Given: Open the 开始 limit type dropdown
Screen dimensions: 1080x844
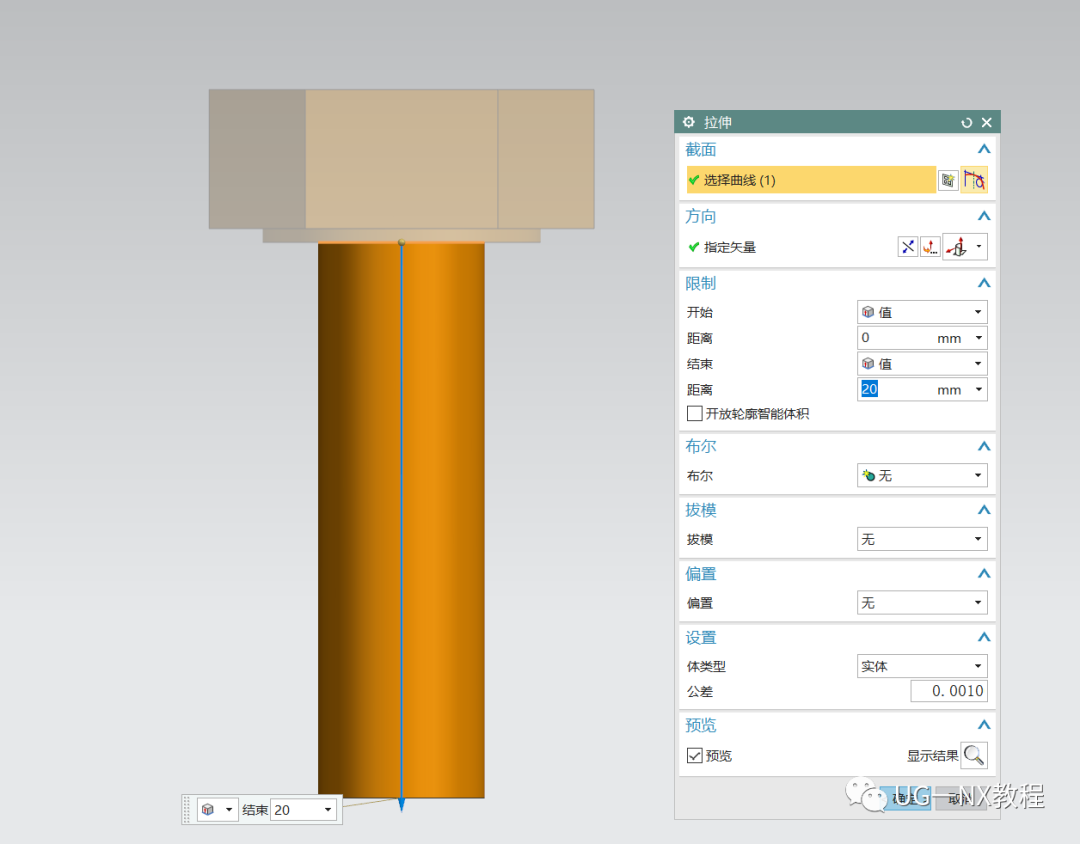Looking at the screenshot, I should (x=922, y=312).
